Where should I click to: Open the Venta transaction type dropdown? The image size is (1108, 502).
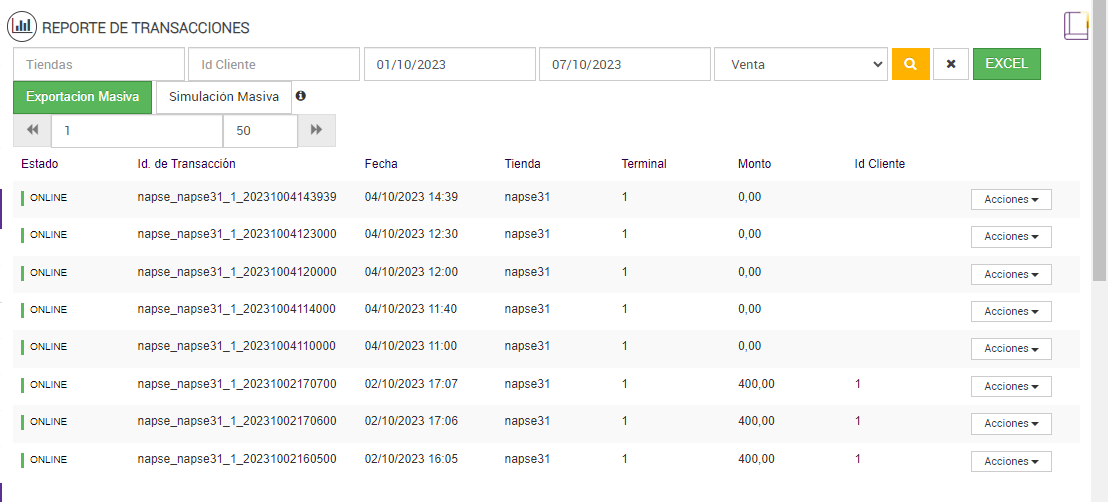[801, 64]
